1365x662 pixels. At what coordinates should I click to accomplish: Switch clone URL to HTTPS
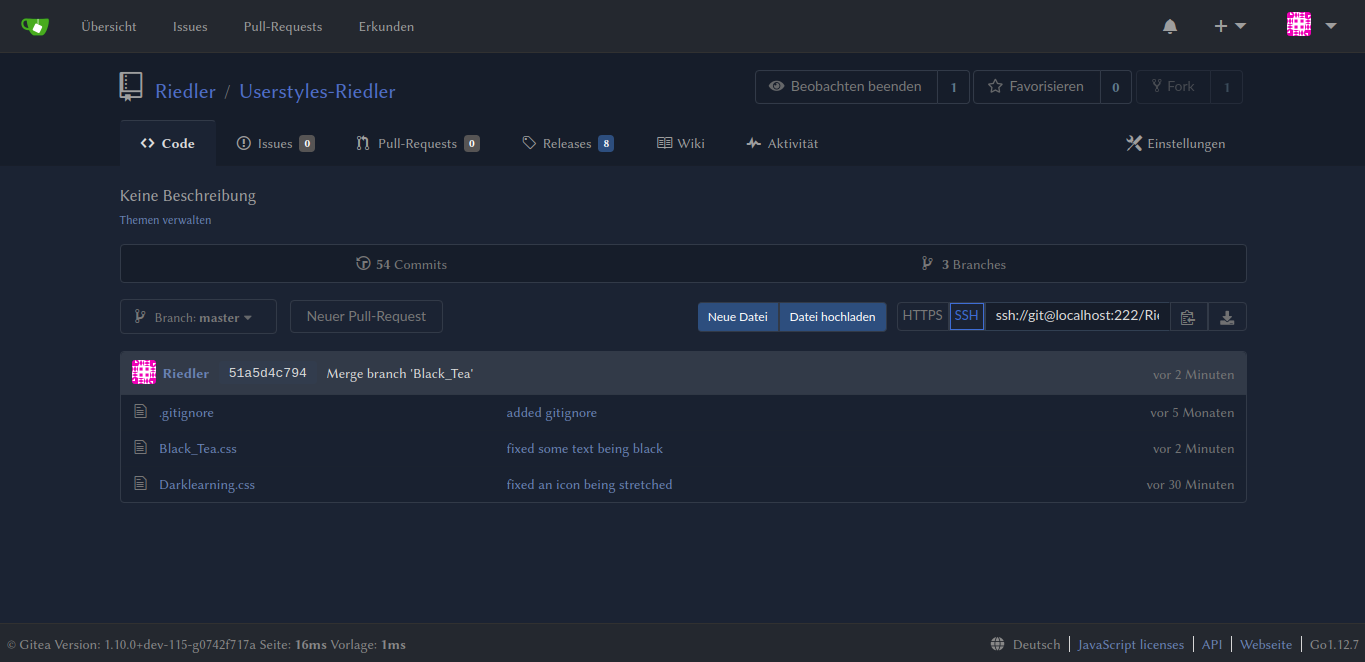(x=922, y=316)
